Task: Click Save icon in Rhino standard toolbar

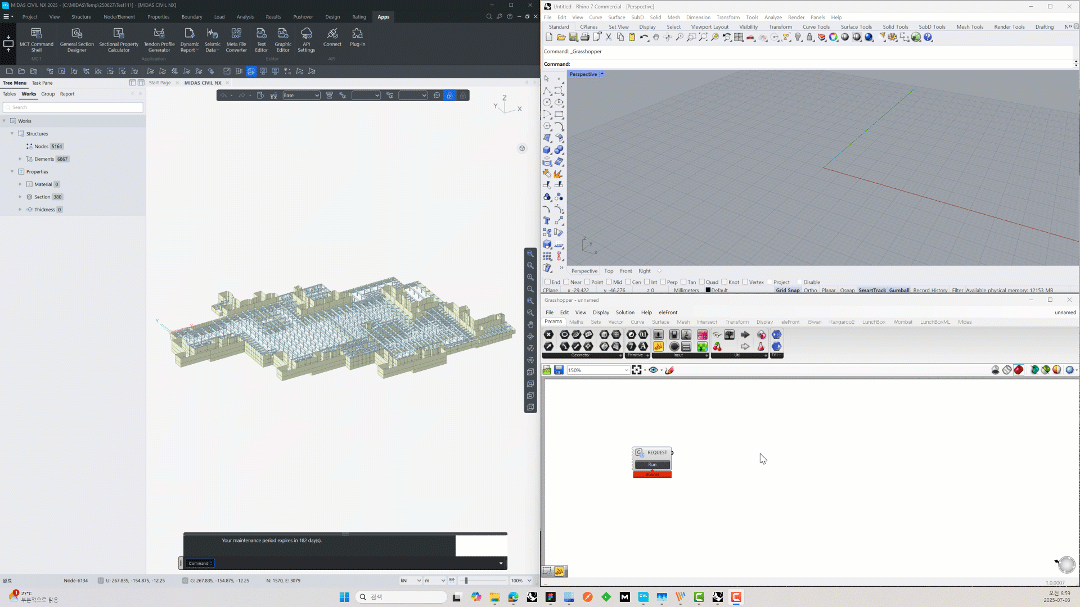Action: point(573,37)
